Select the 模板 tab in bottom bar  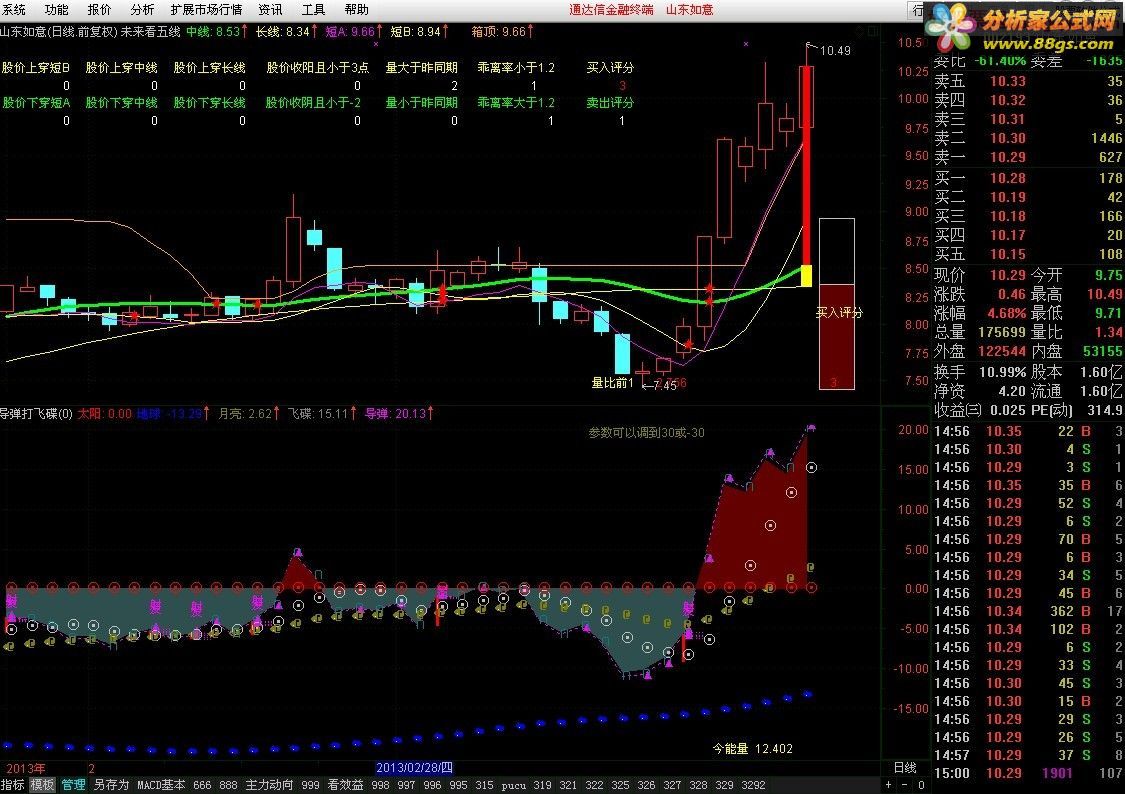[x=42, y=785]
